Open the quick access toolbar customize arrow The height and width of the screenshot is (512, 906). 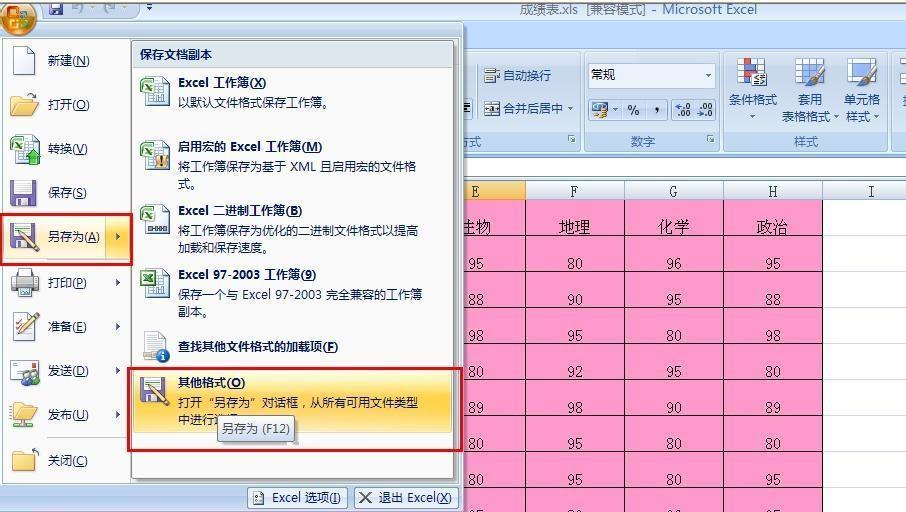point(149,8)
